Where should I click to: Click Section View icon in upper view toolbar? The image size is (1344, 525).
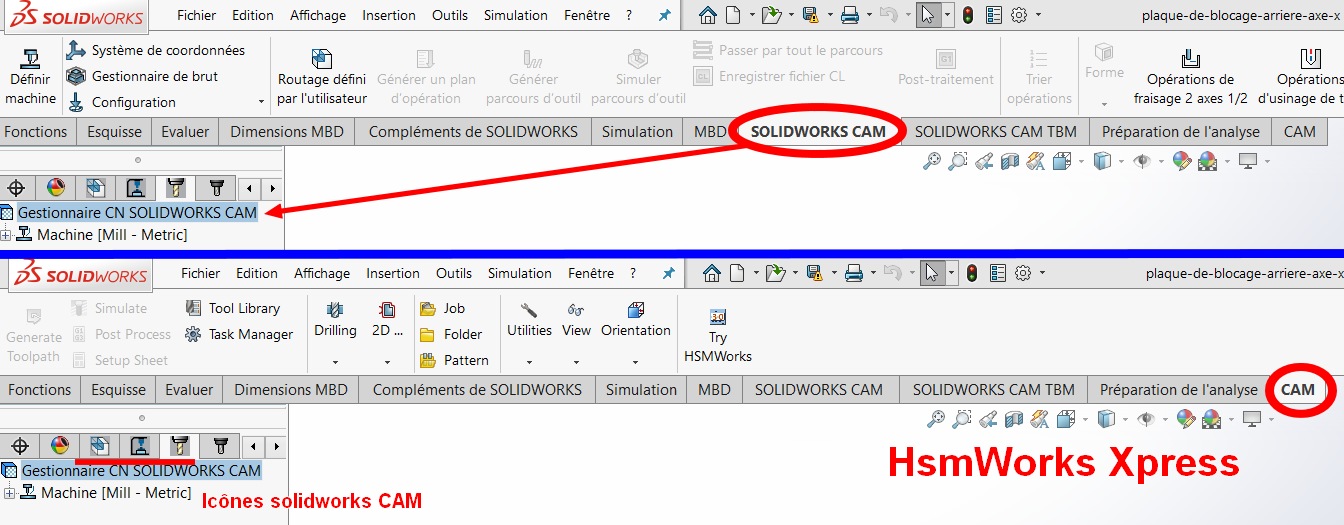click(x=1010, y=161)
